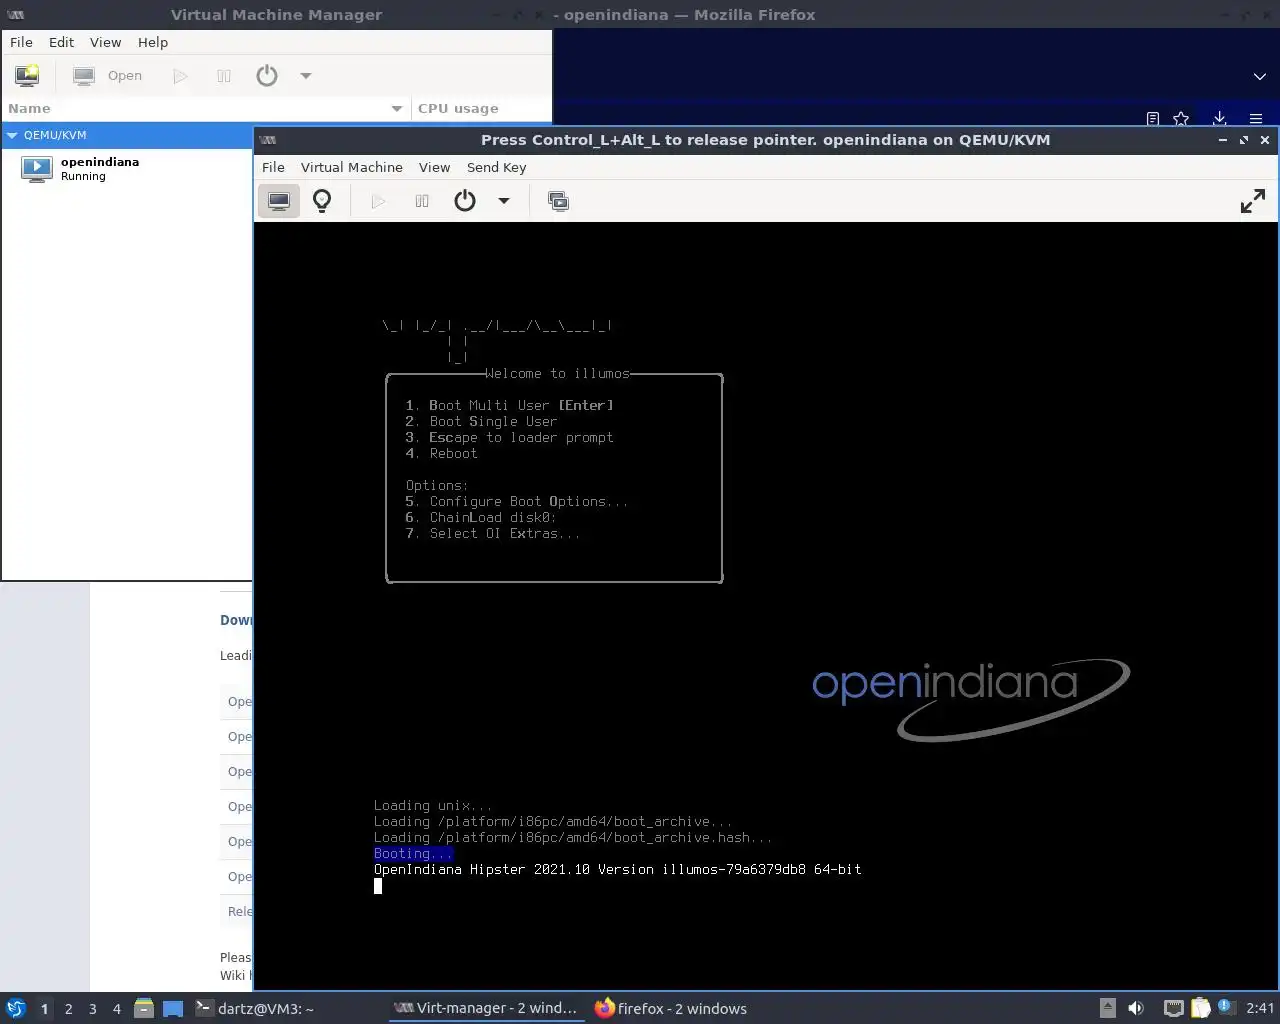Click taskbar tray eject removable media icon
This screenshot has width=1280, height=1024.
(x=1108, y=1008)
